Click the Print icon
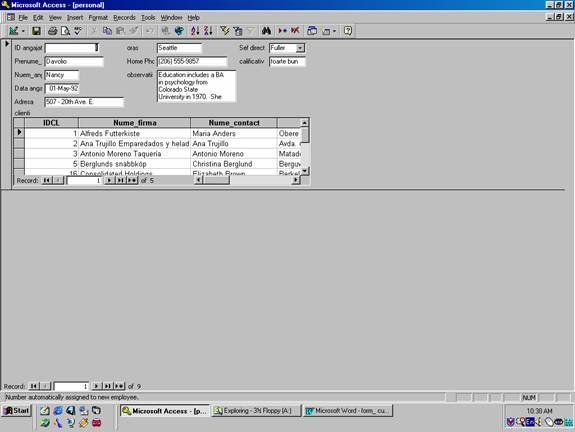 tap(52, 31)
